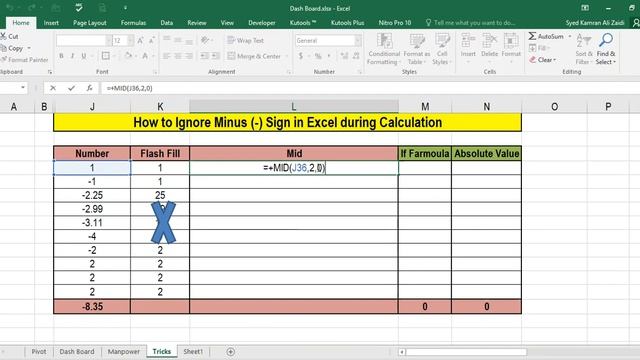The width and height of the screenshot is (640, 360).
Task: Open the Number format General dropdown
Action: 358,40
